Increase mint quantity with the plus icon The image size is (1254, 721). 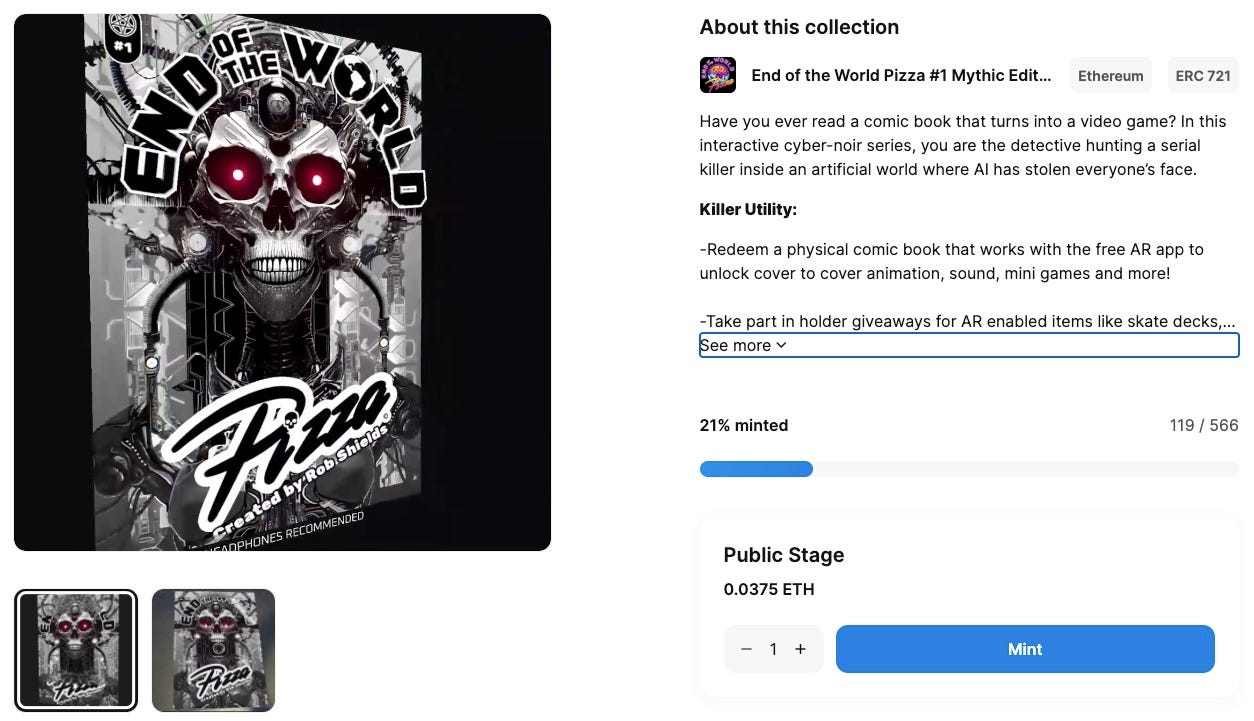click(800, 649)
